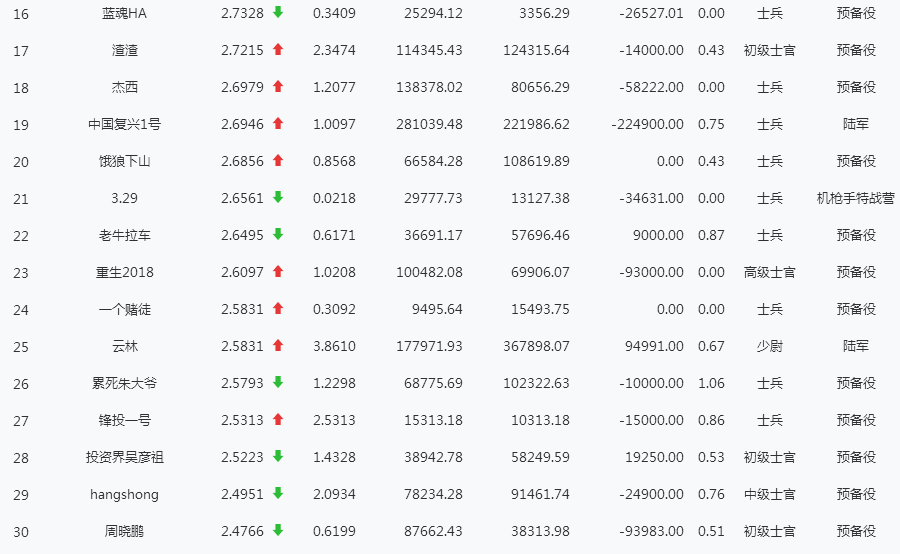Click on 重生2018 name

125,272
